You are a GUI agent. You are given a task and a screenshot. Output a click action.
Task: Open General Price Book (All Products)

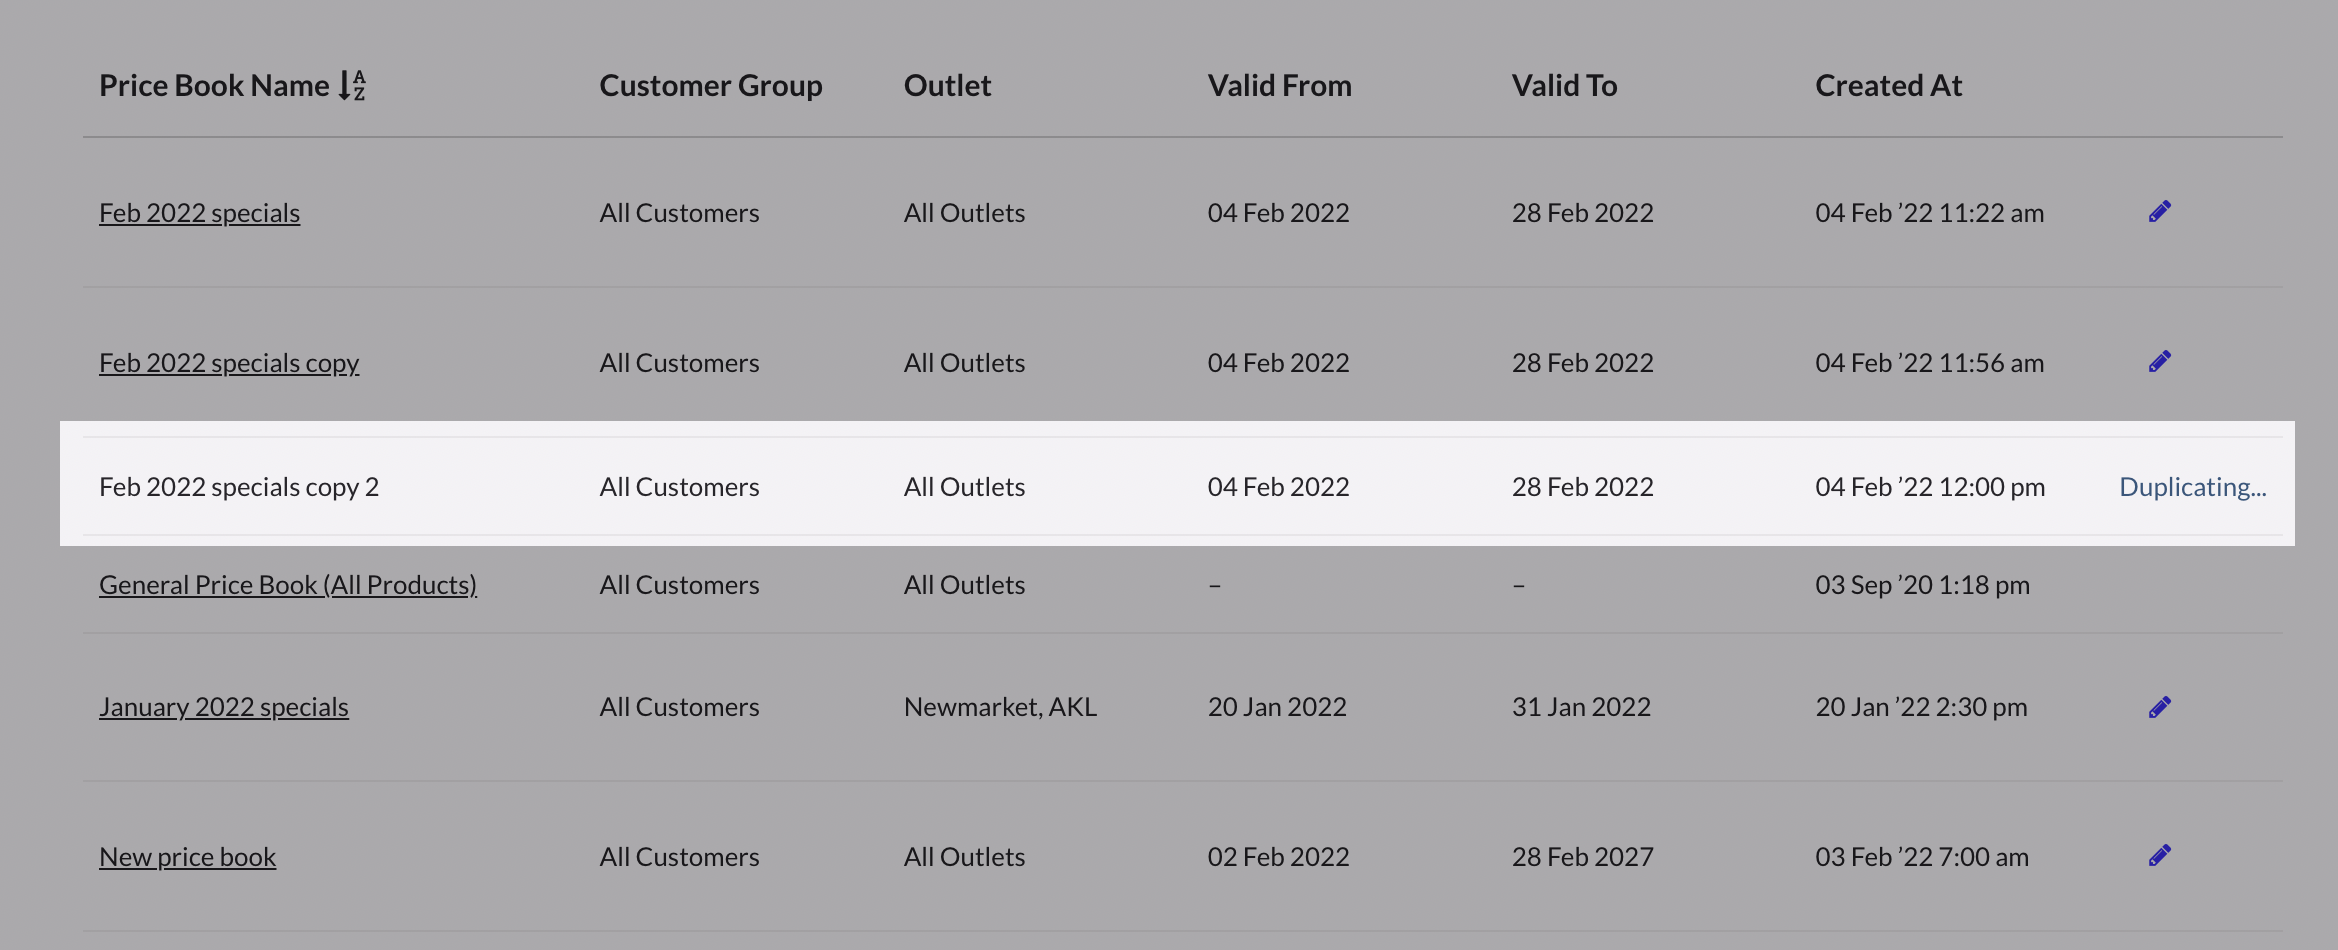coord(288,585)
